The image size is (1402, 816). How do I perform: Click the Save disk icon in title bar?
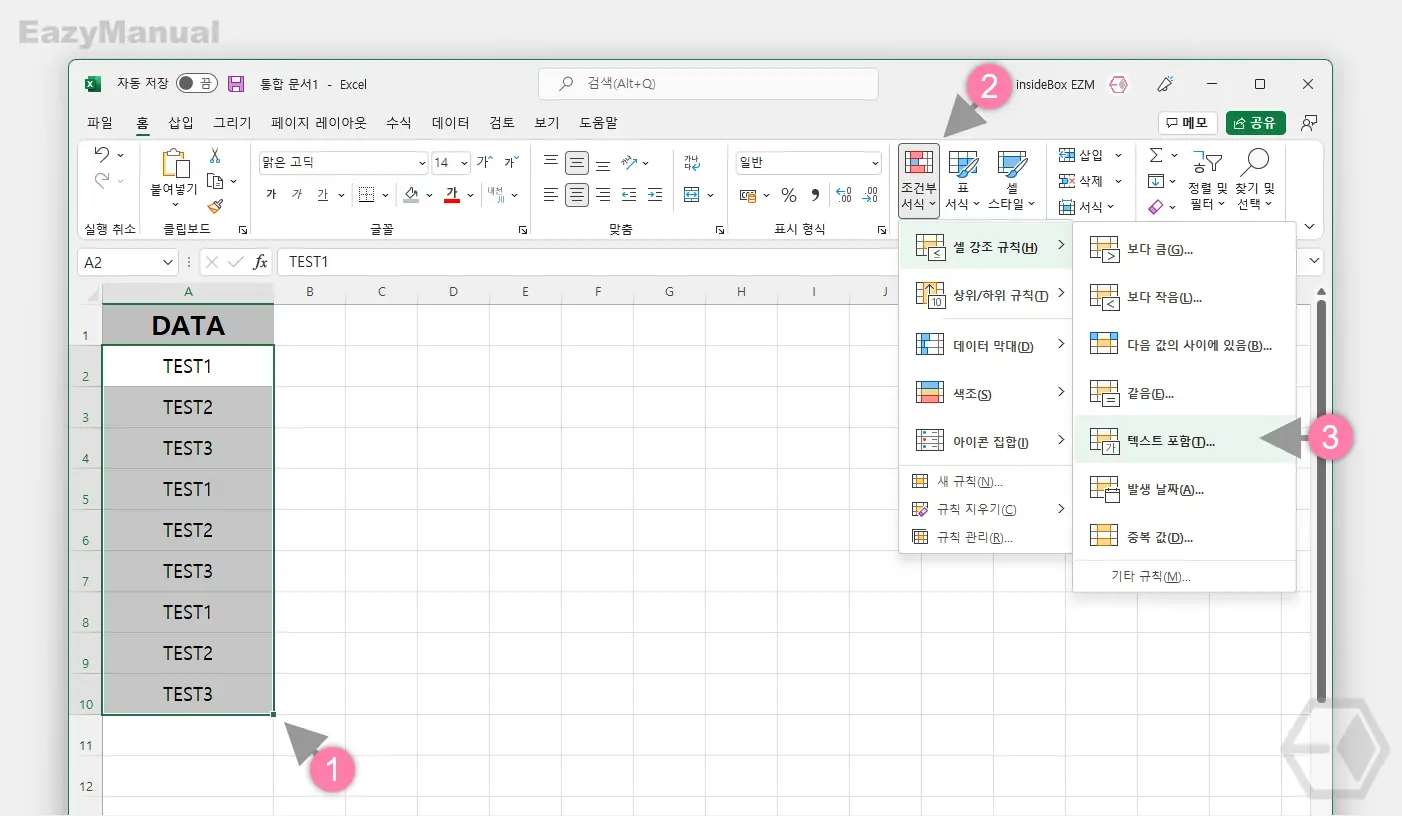[236, 84]
